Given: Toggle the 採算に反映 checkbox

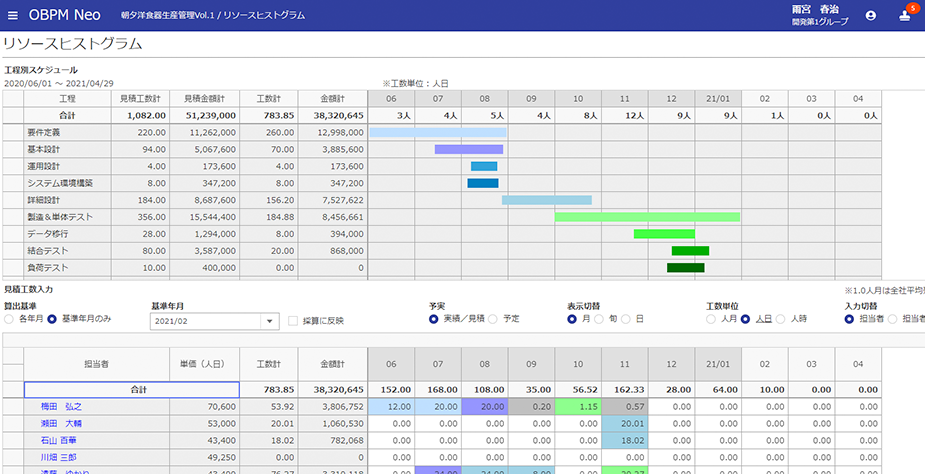Looking at the screenshot, I should [x=293, y=321].
